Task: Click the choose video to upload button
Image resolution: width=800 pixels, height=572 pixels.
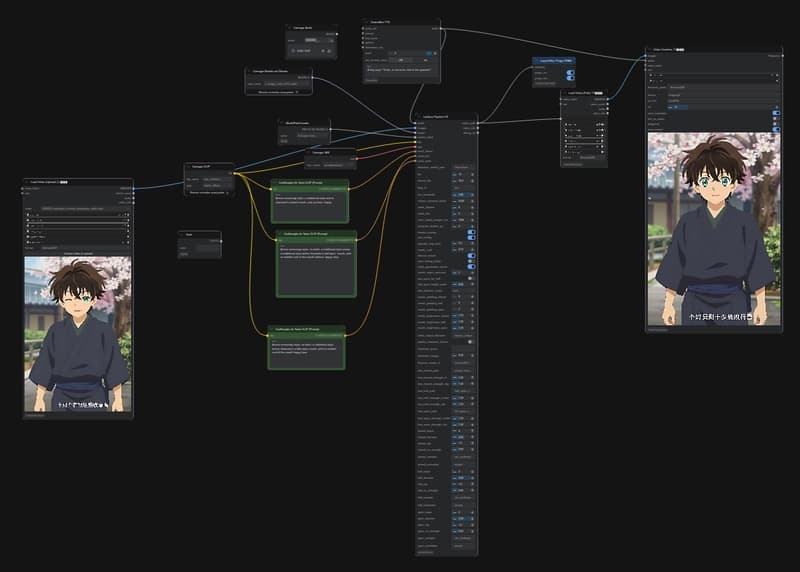Action: tap(78, 253)
